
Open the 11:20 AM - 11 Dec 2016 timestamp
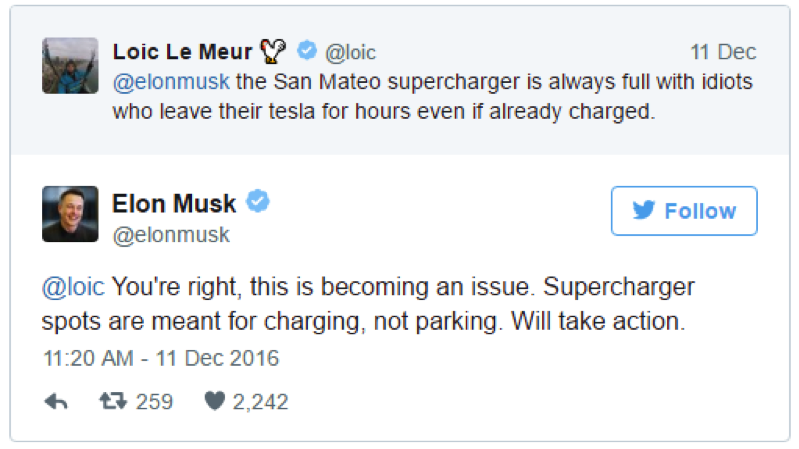pos(160,357)
